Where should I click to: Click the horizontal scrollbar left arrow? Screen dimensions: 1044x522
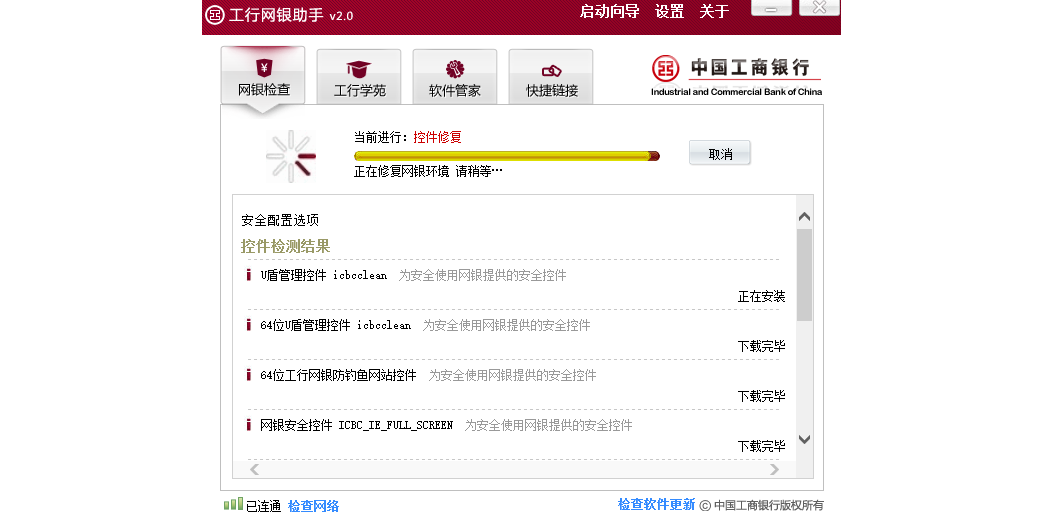[x=254, y=469]
